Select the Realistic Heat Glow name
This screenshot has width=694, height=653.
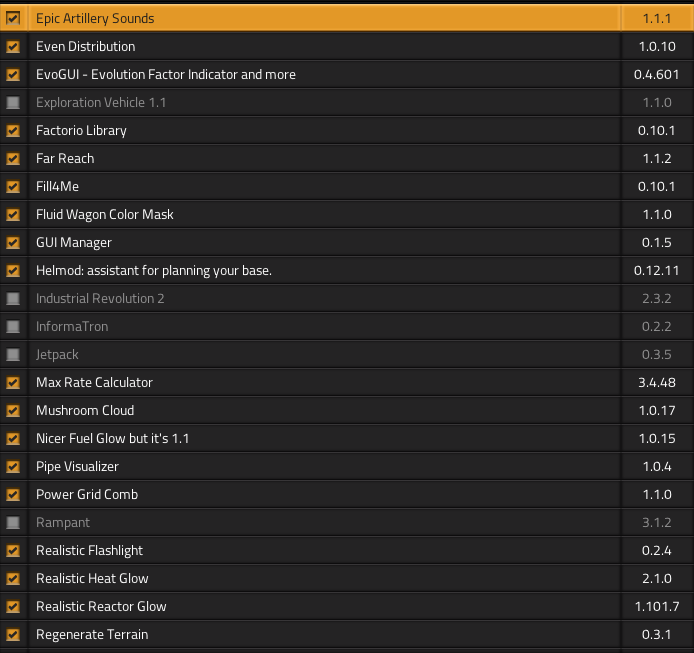[92, 578]
